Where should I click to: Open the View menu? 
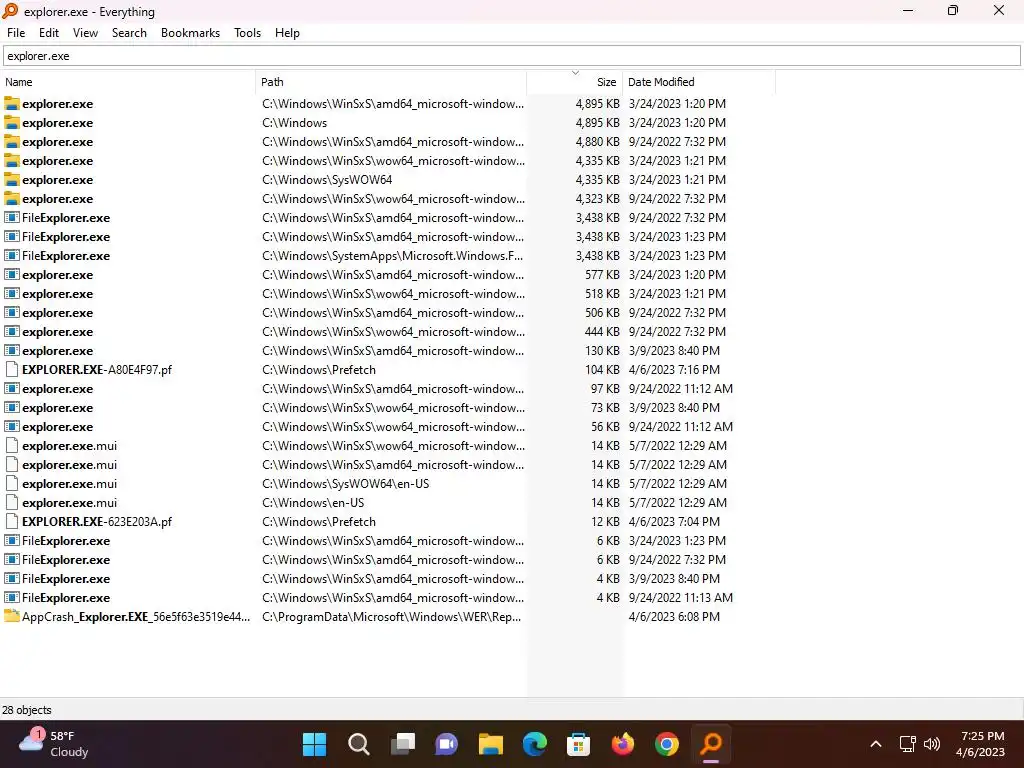85,33
